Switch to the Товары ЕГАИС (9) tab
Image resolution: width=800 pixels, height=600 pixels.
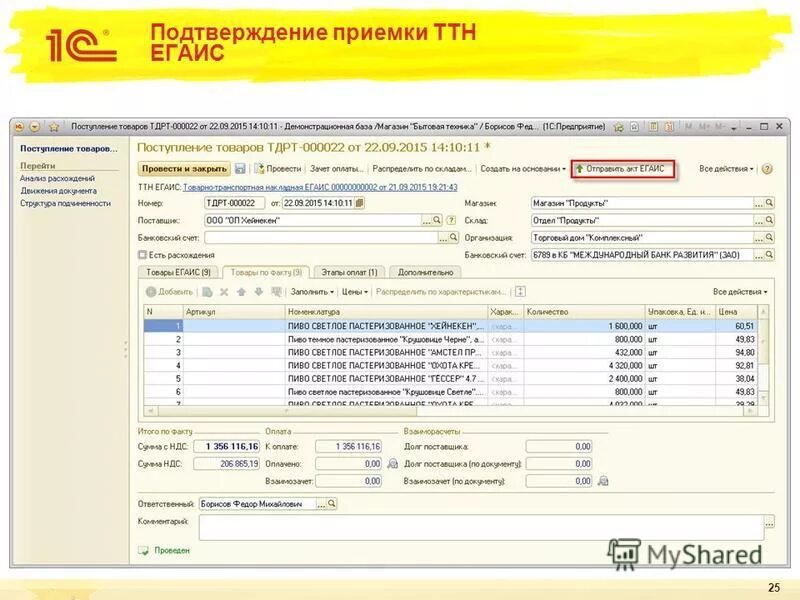[179, 272]
